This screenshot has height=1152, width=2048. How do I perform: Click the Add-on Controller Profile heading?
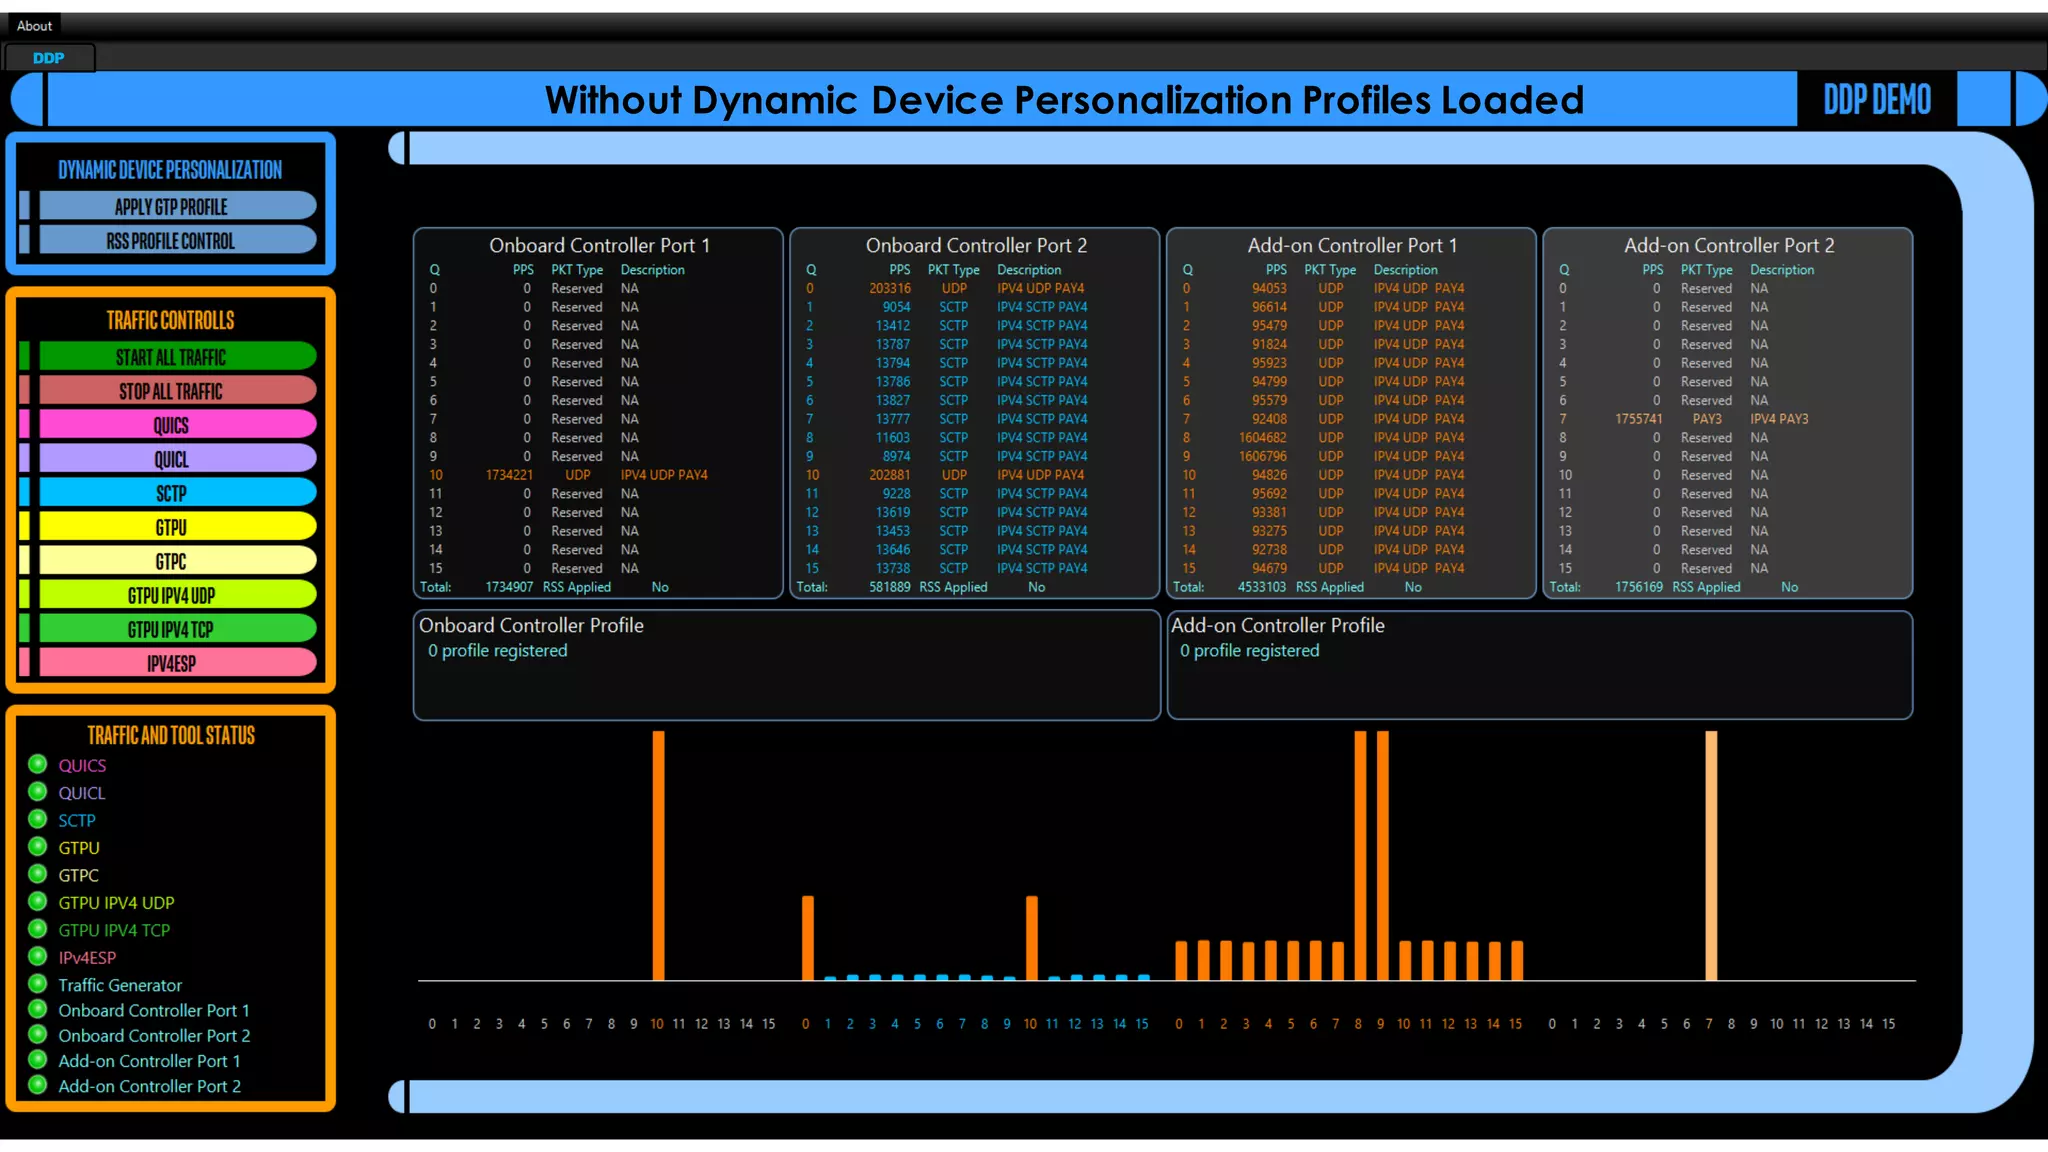click(x=1278, y=625)
